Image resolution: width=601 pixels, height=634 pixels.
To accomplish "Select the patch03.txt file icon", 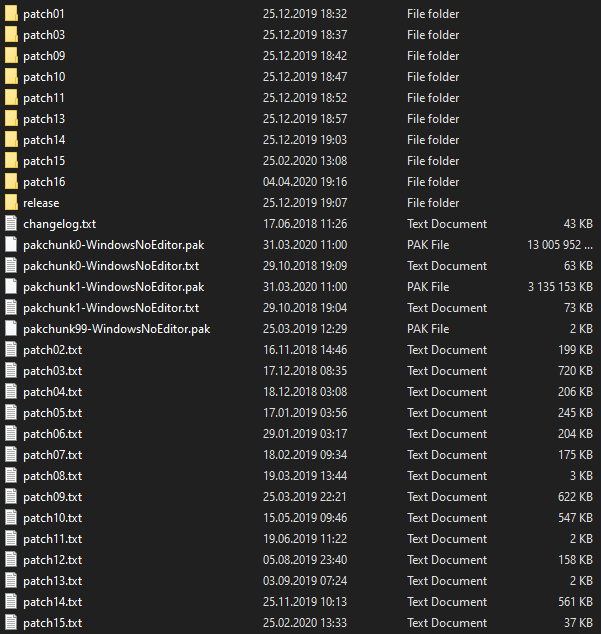I will click(11, 371).
